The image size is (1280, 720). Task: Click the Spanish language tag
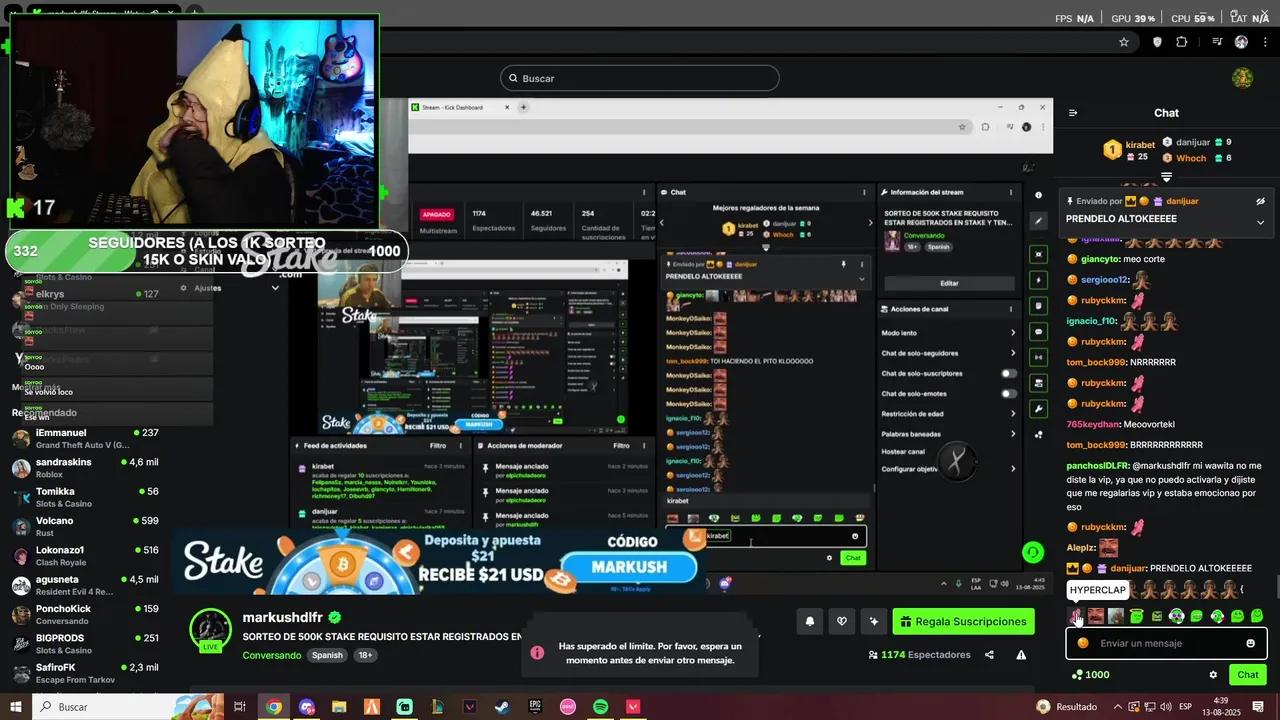pyautogui.click(x=327, y=656)
